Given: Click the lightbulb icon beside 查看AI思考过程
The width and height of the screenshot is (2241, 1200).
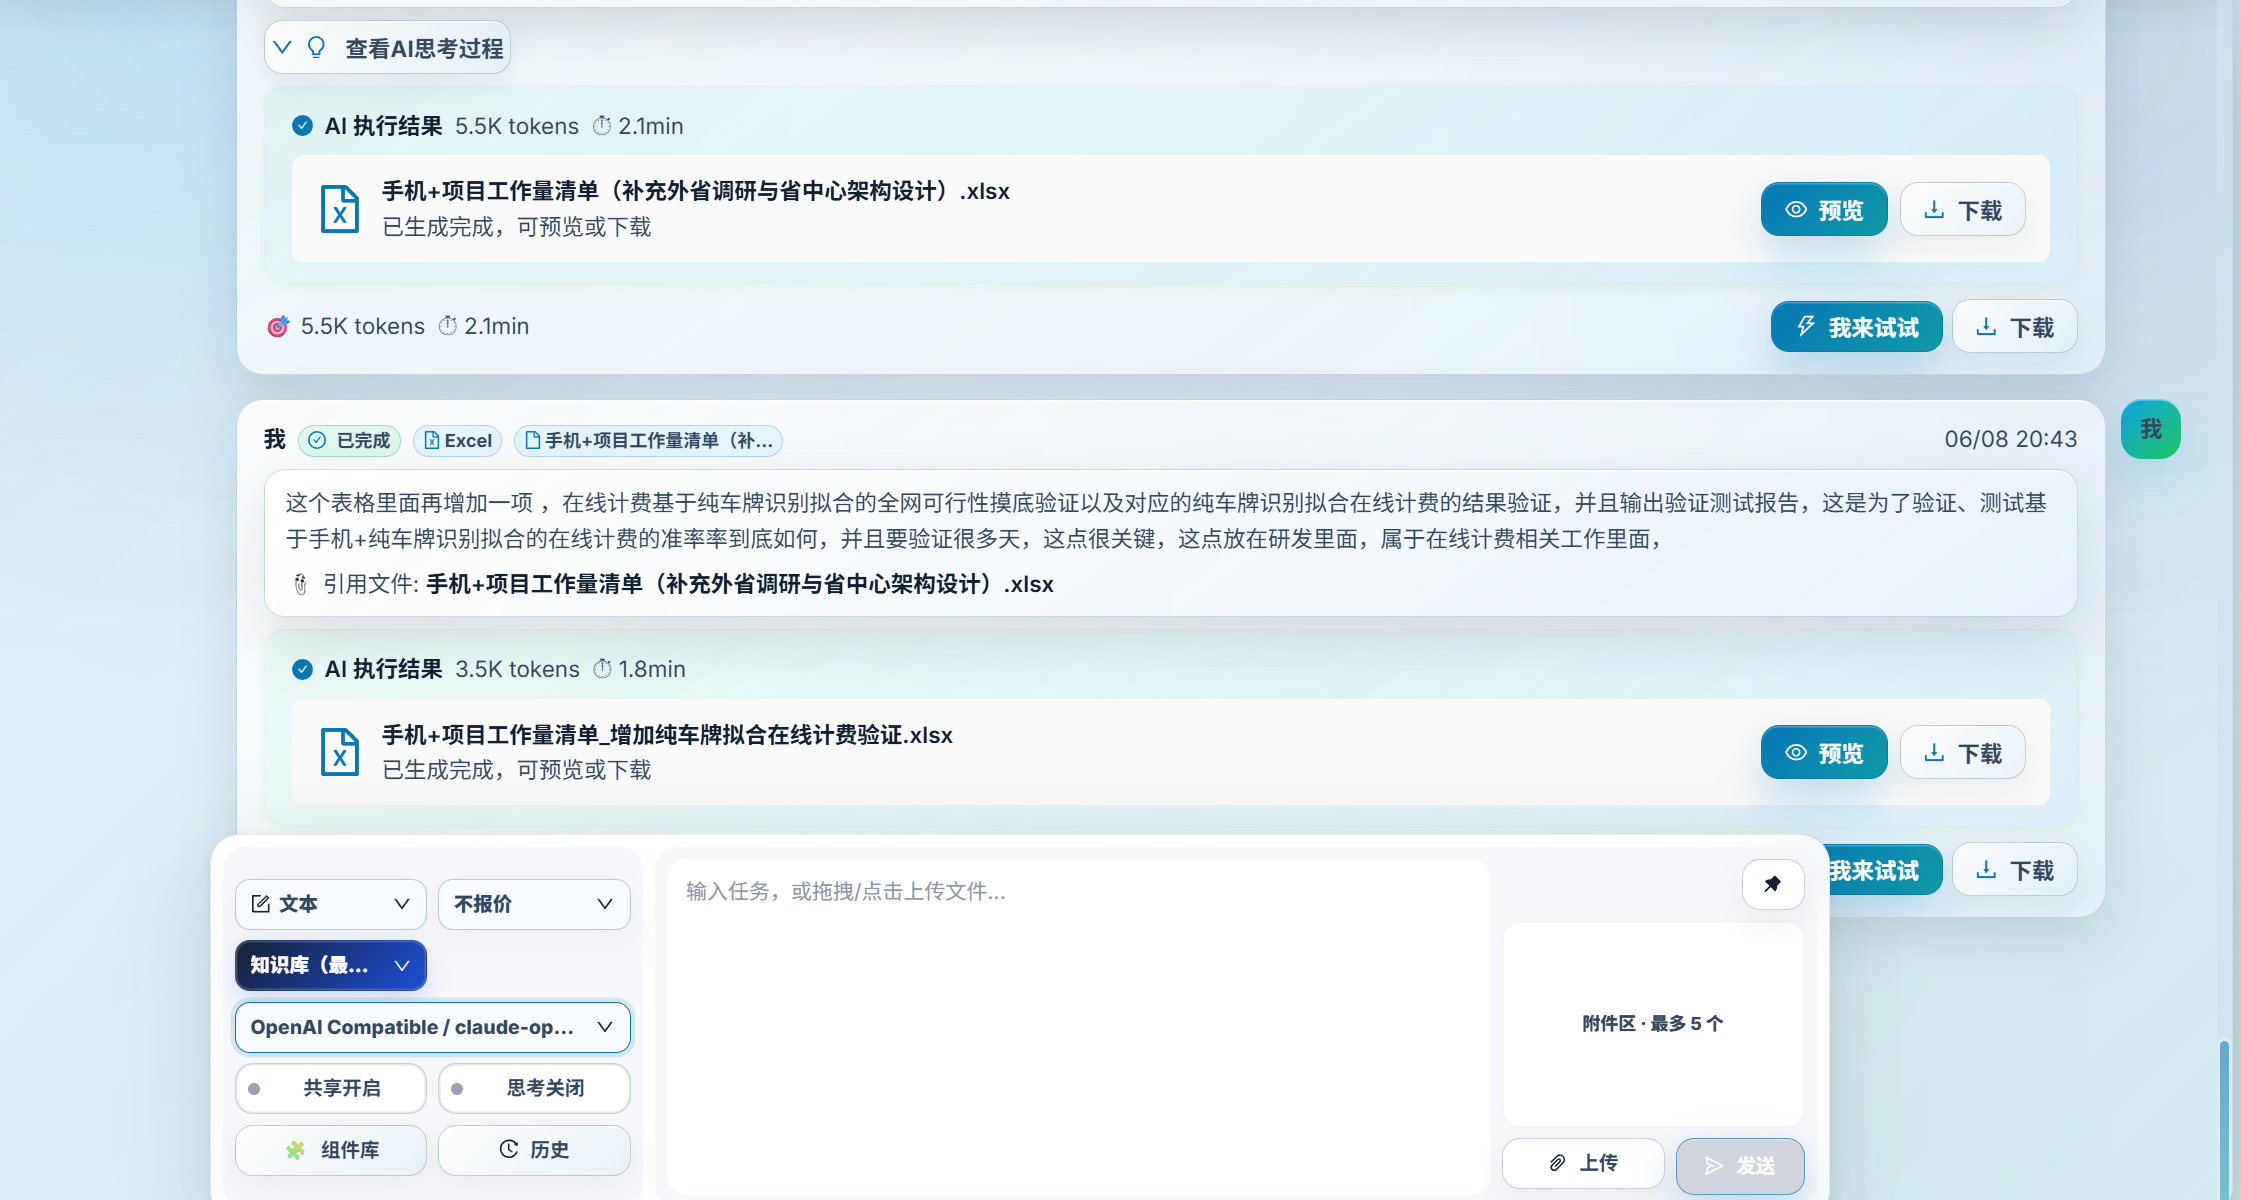Looking at the screenshot, I should tap(317, 48).
